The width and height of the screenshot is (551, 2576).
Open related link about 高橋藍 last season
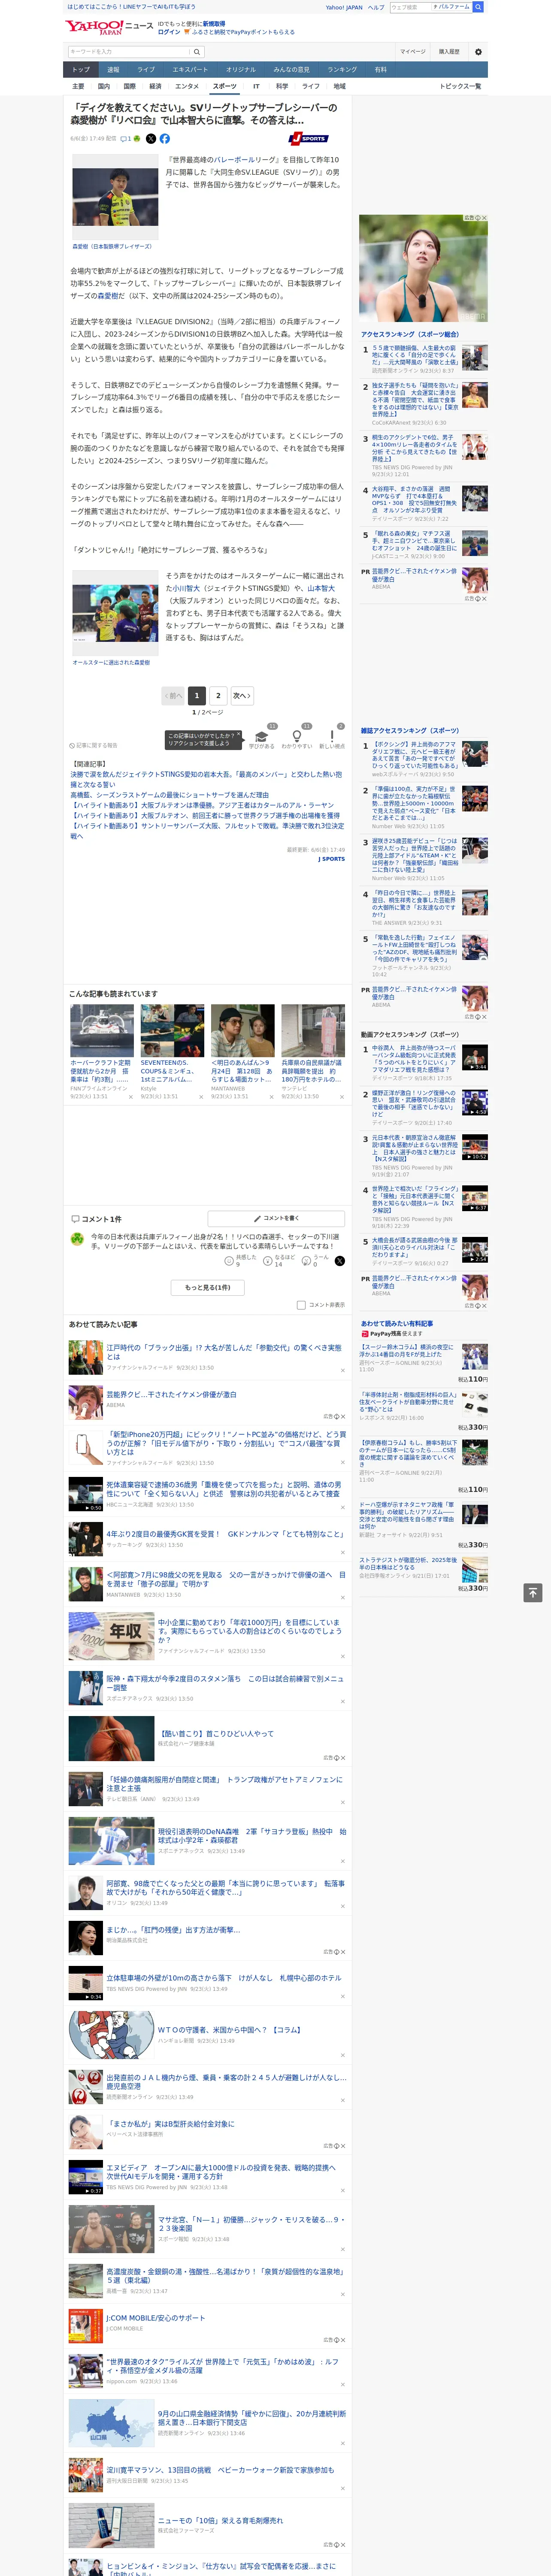point(169,795)
